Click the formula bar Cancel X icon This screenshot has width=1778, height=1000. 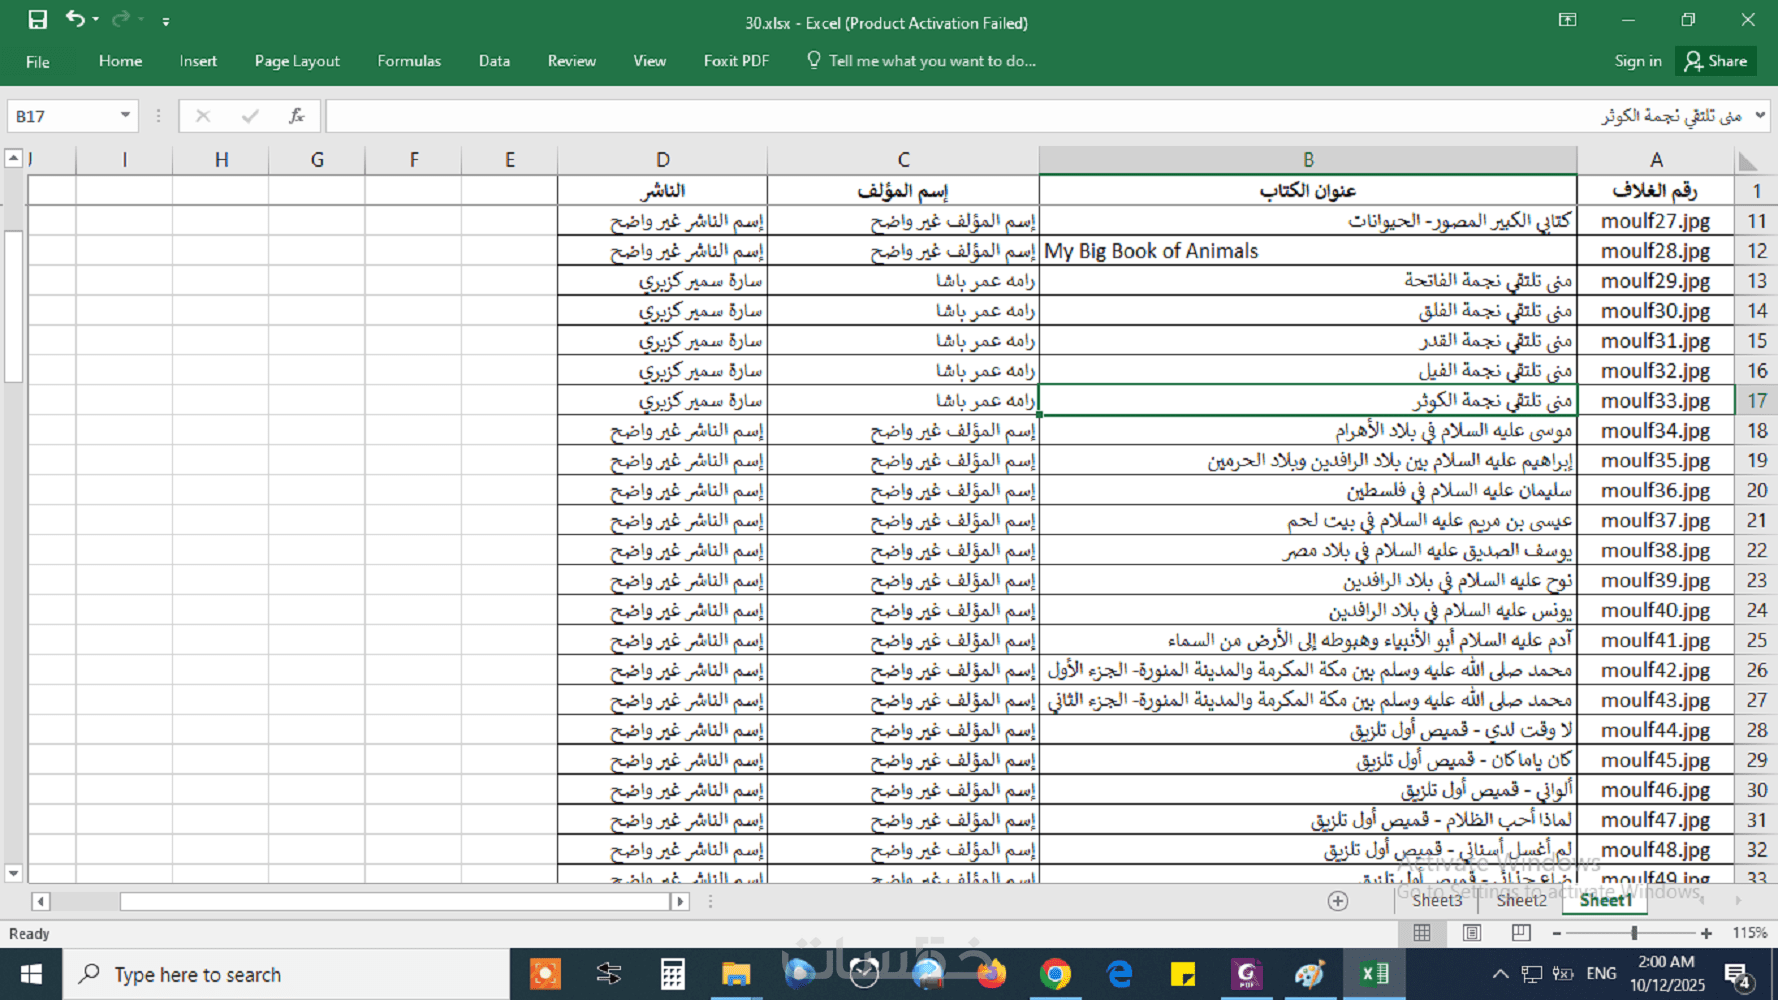[x=203, y=116]
